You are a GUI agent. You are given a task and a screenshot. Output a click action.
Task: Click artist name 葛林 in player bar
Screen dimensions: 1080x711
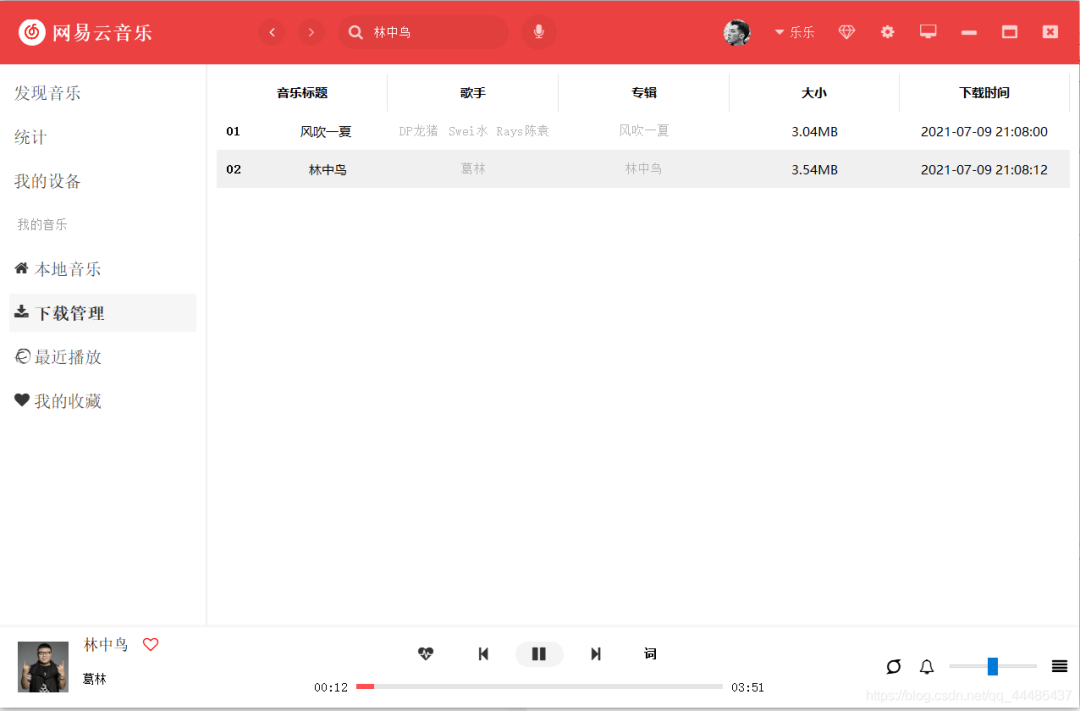tap(94, 679)
